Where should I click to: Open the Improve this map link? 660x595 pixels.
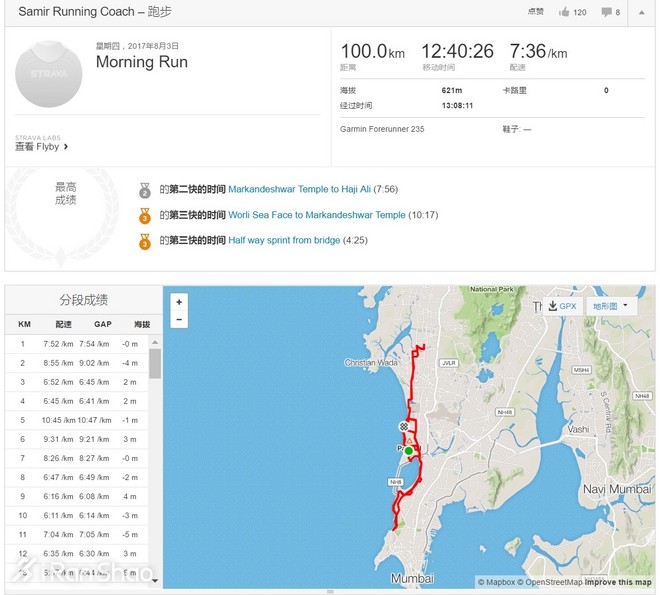click(x=620, y=582)
